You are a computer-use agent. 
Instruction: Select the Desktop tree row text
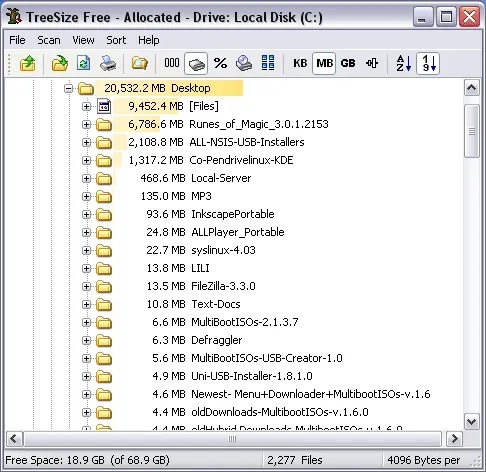[x=157, y=88]
